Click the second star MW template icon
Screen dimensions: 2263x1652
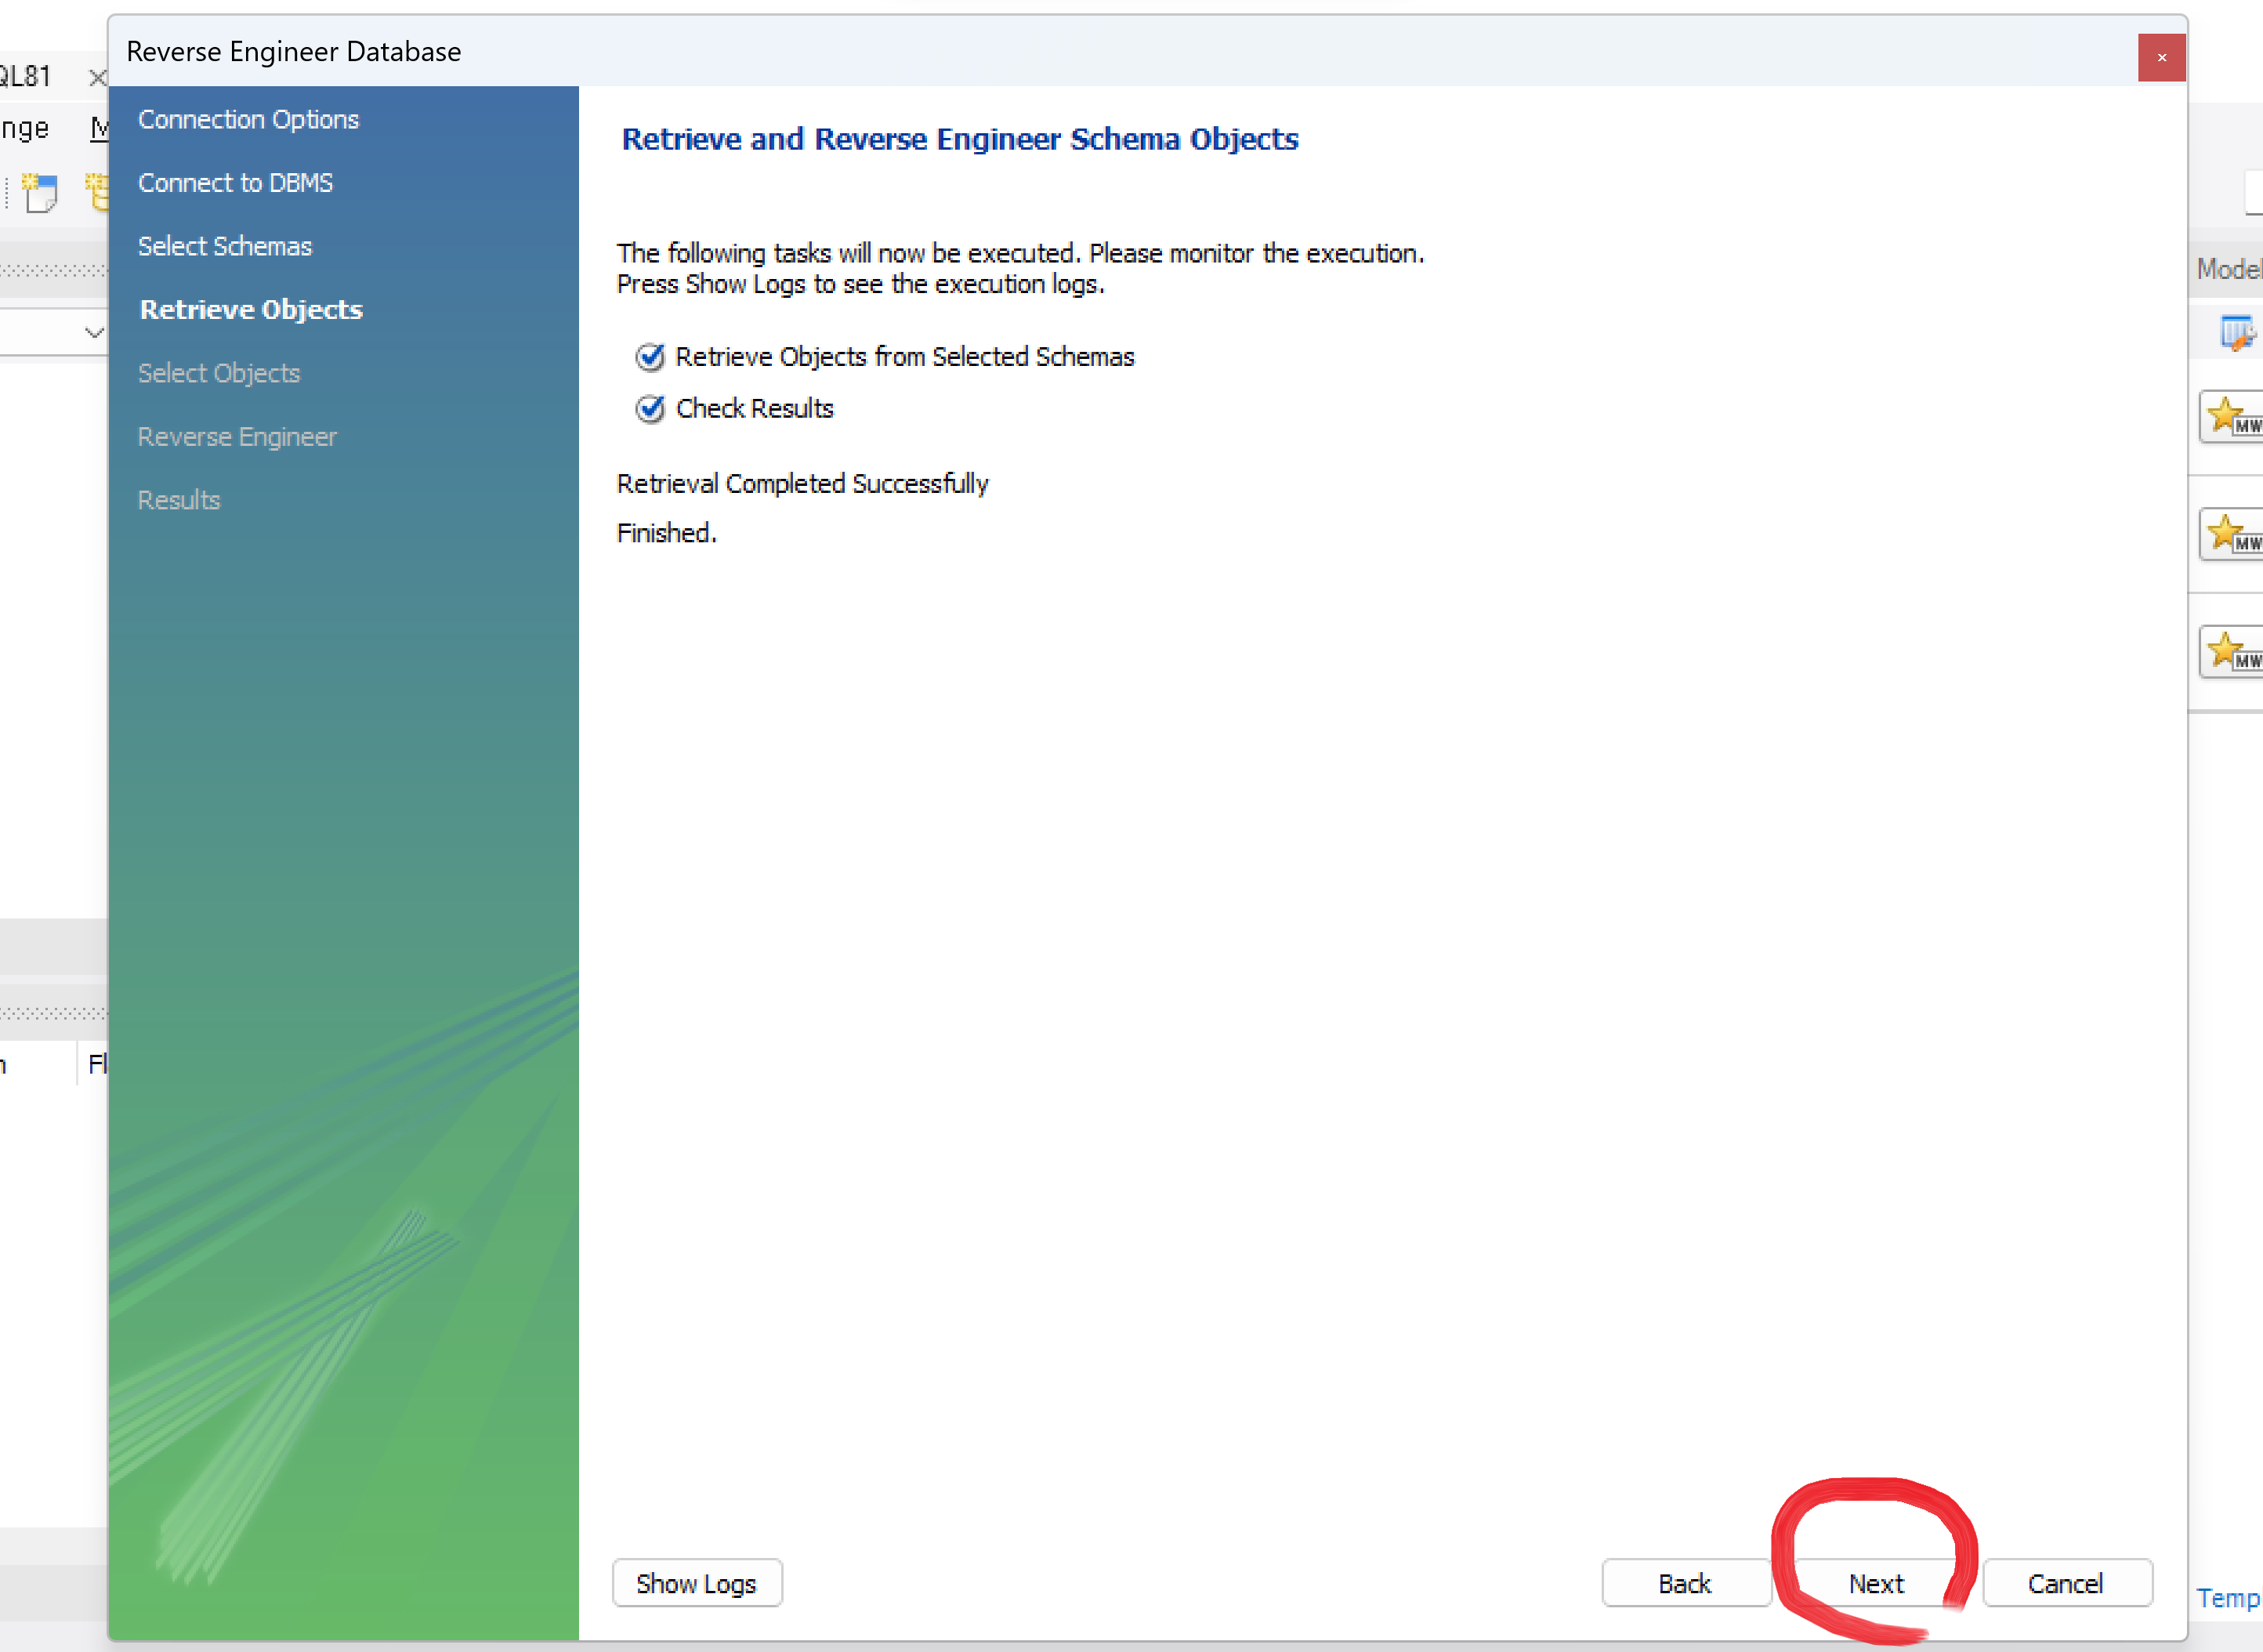(x=2233, y=535)
